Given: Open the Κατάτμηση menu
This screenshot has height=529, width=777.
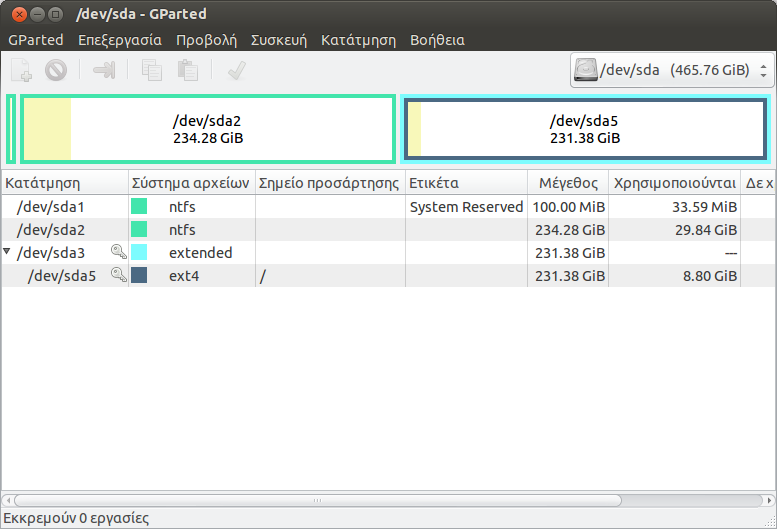Looking at the screenshot, I should click(357, 40).
